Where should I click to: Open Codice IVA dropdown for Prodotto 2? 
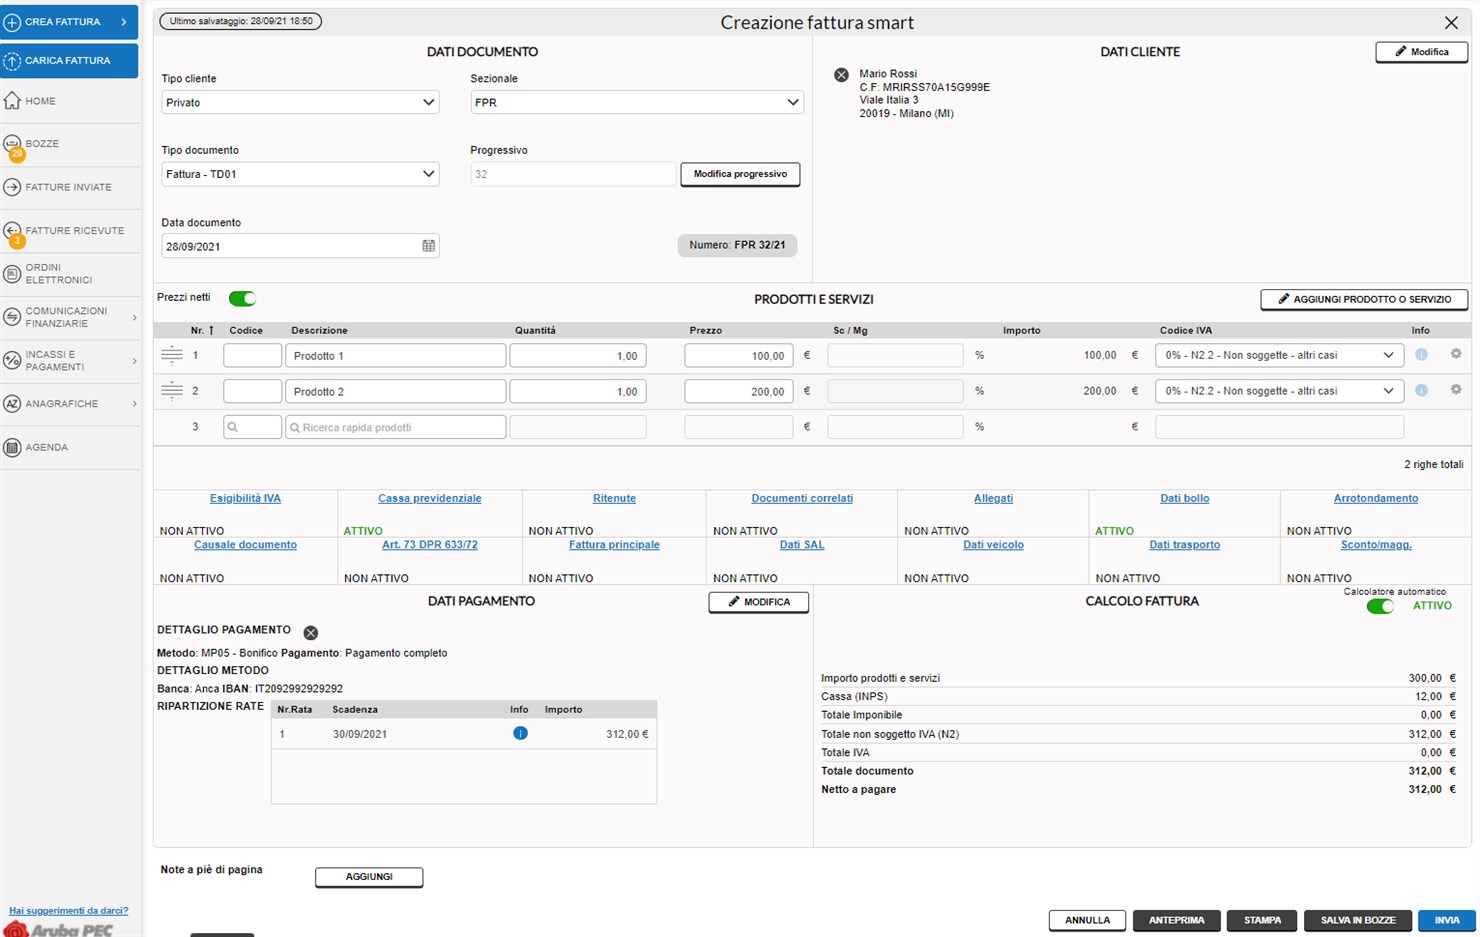[1279, 391]
